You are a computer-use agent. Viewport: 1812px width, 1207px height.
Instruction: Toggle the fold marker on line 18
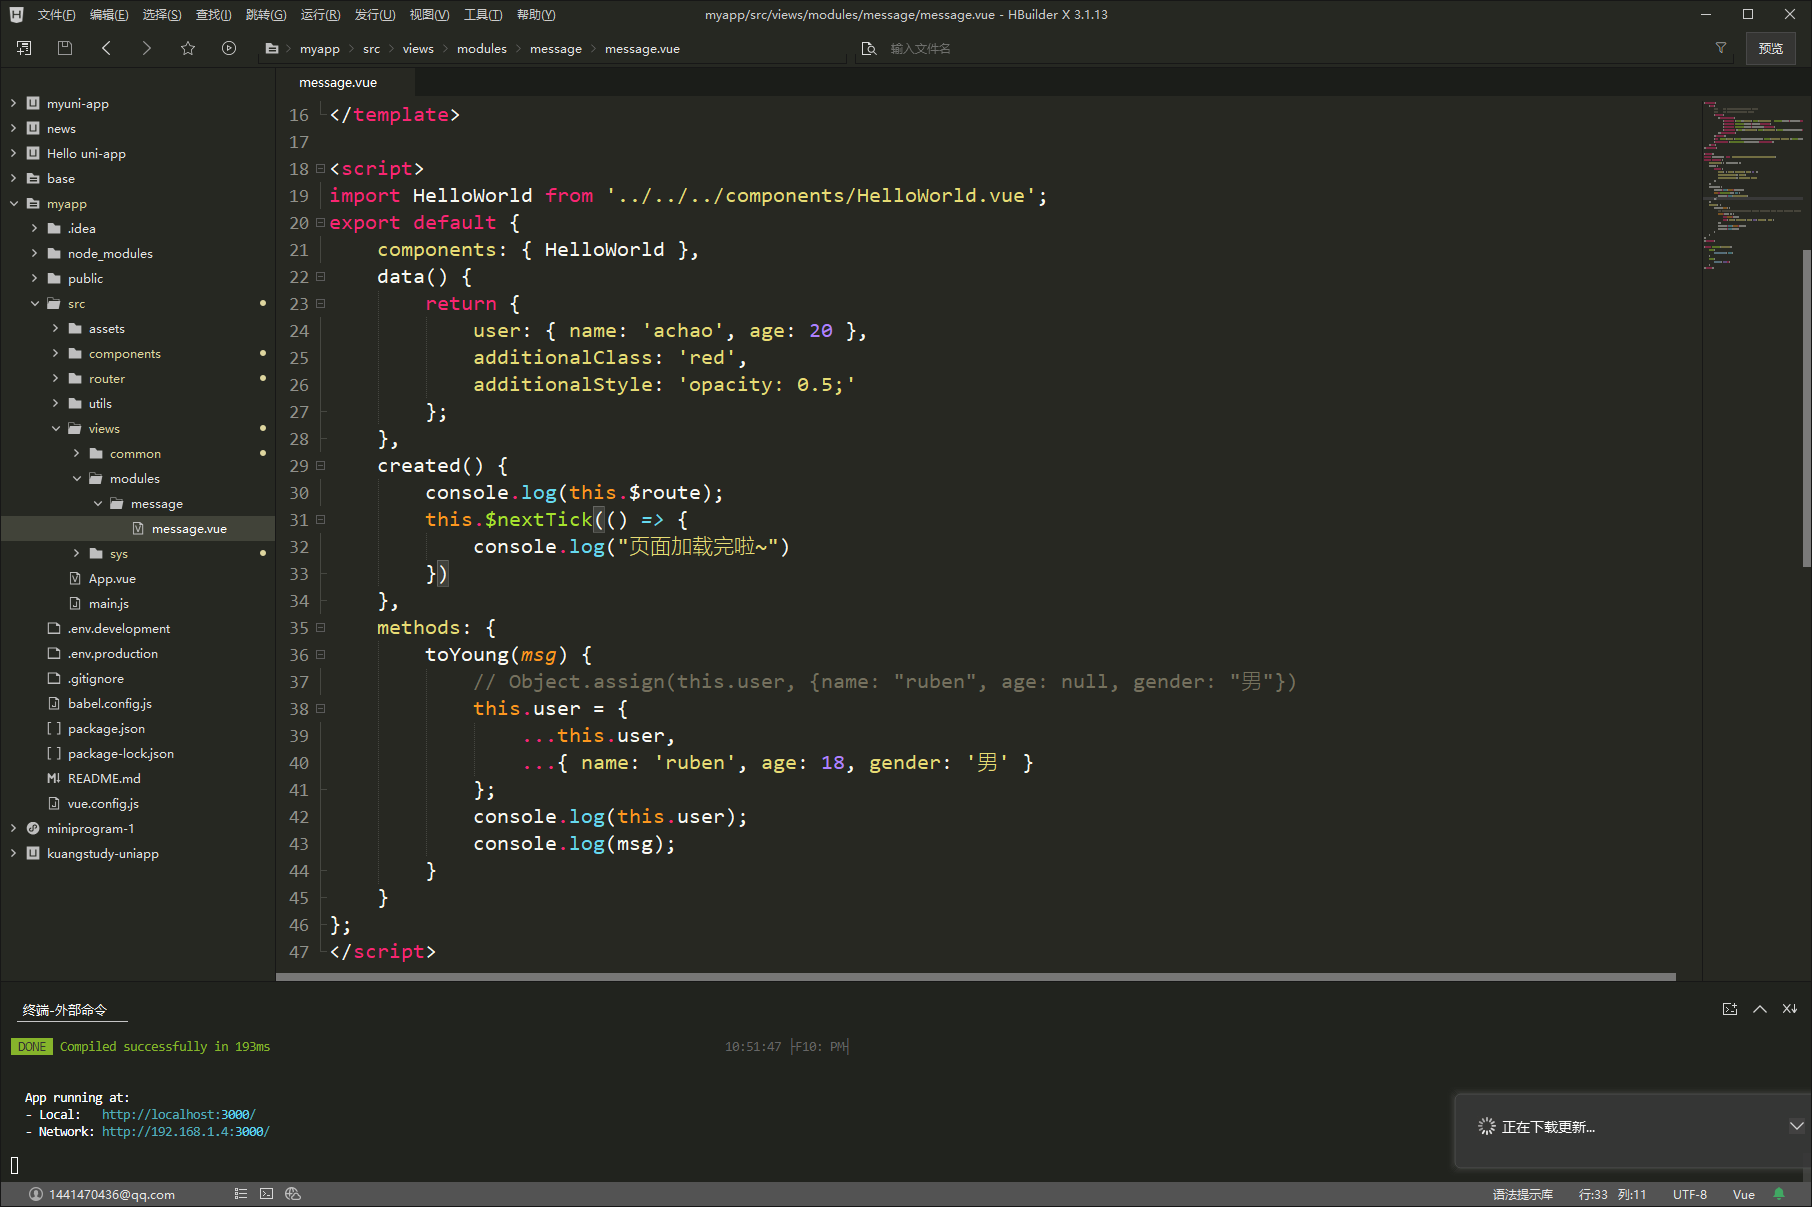[320, 169]
